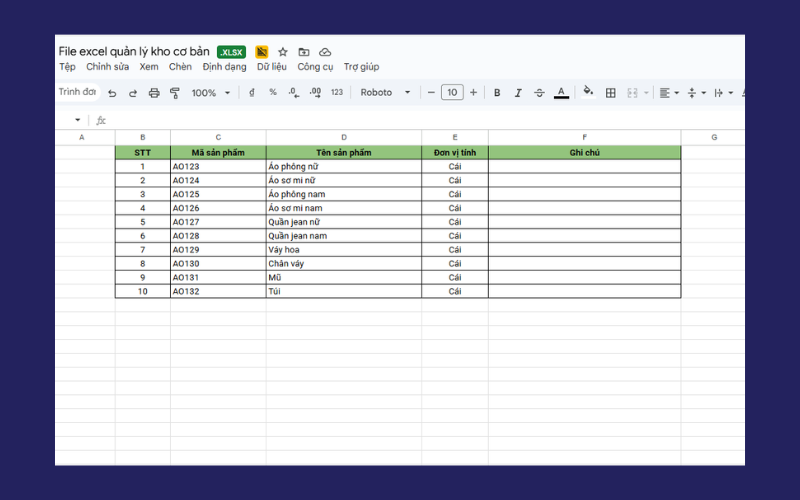Screen dimensions: 800x500
Task: Open the 100% zoom dropdown
Action: coord(210,93)
